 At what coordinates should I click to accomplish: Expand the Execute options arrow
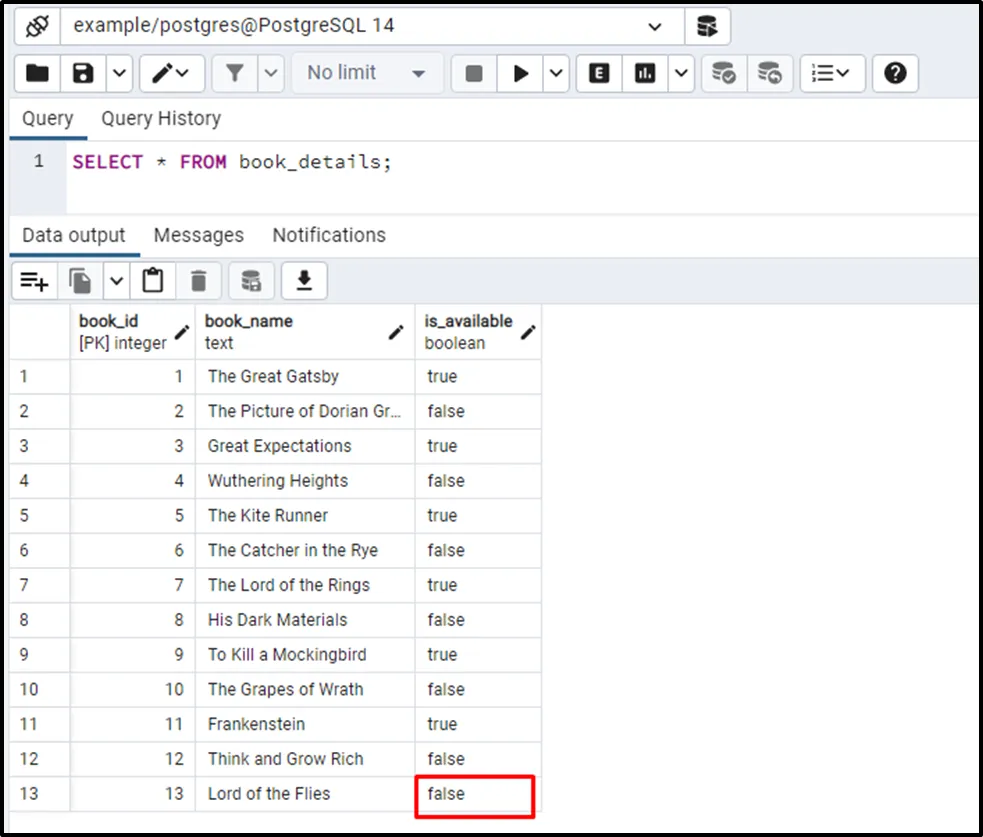click(556, 73)
